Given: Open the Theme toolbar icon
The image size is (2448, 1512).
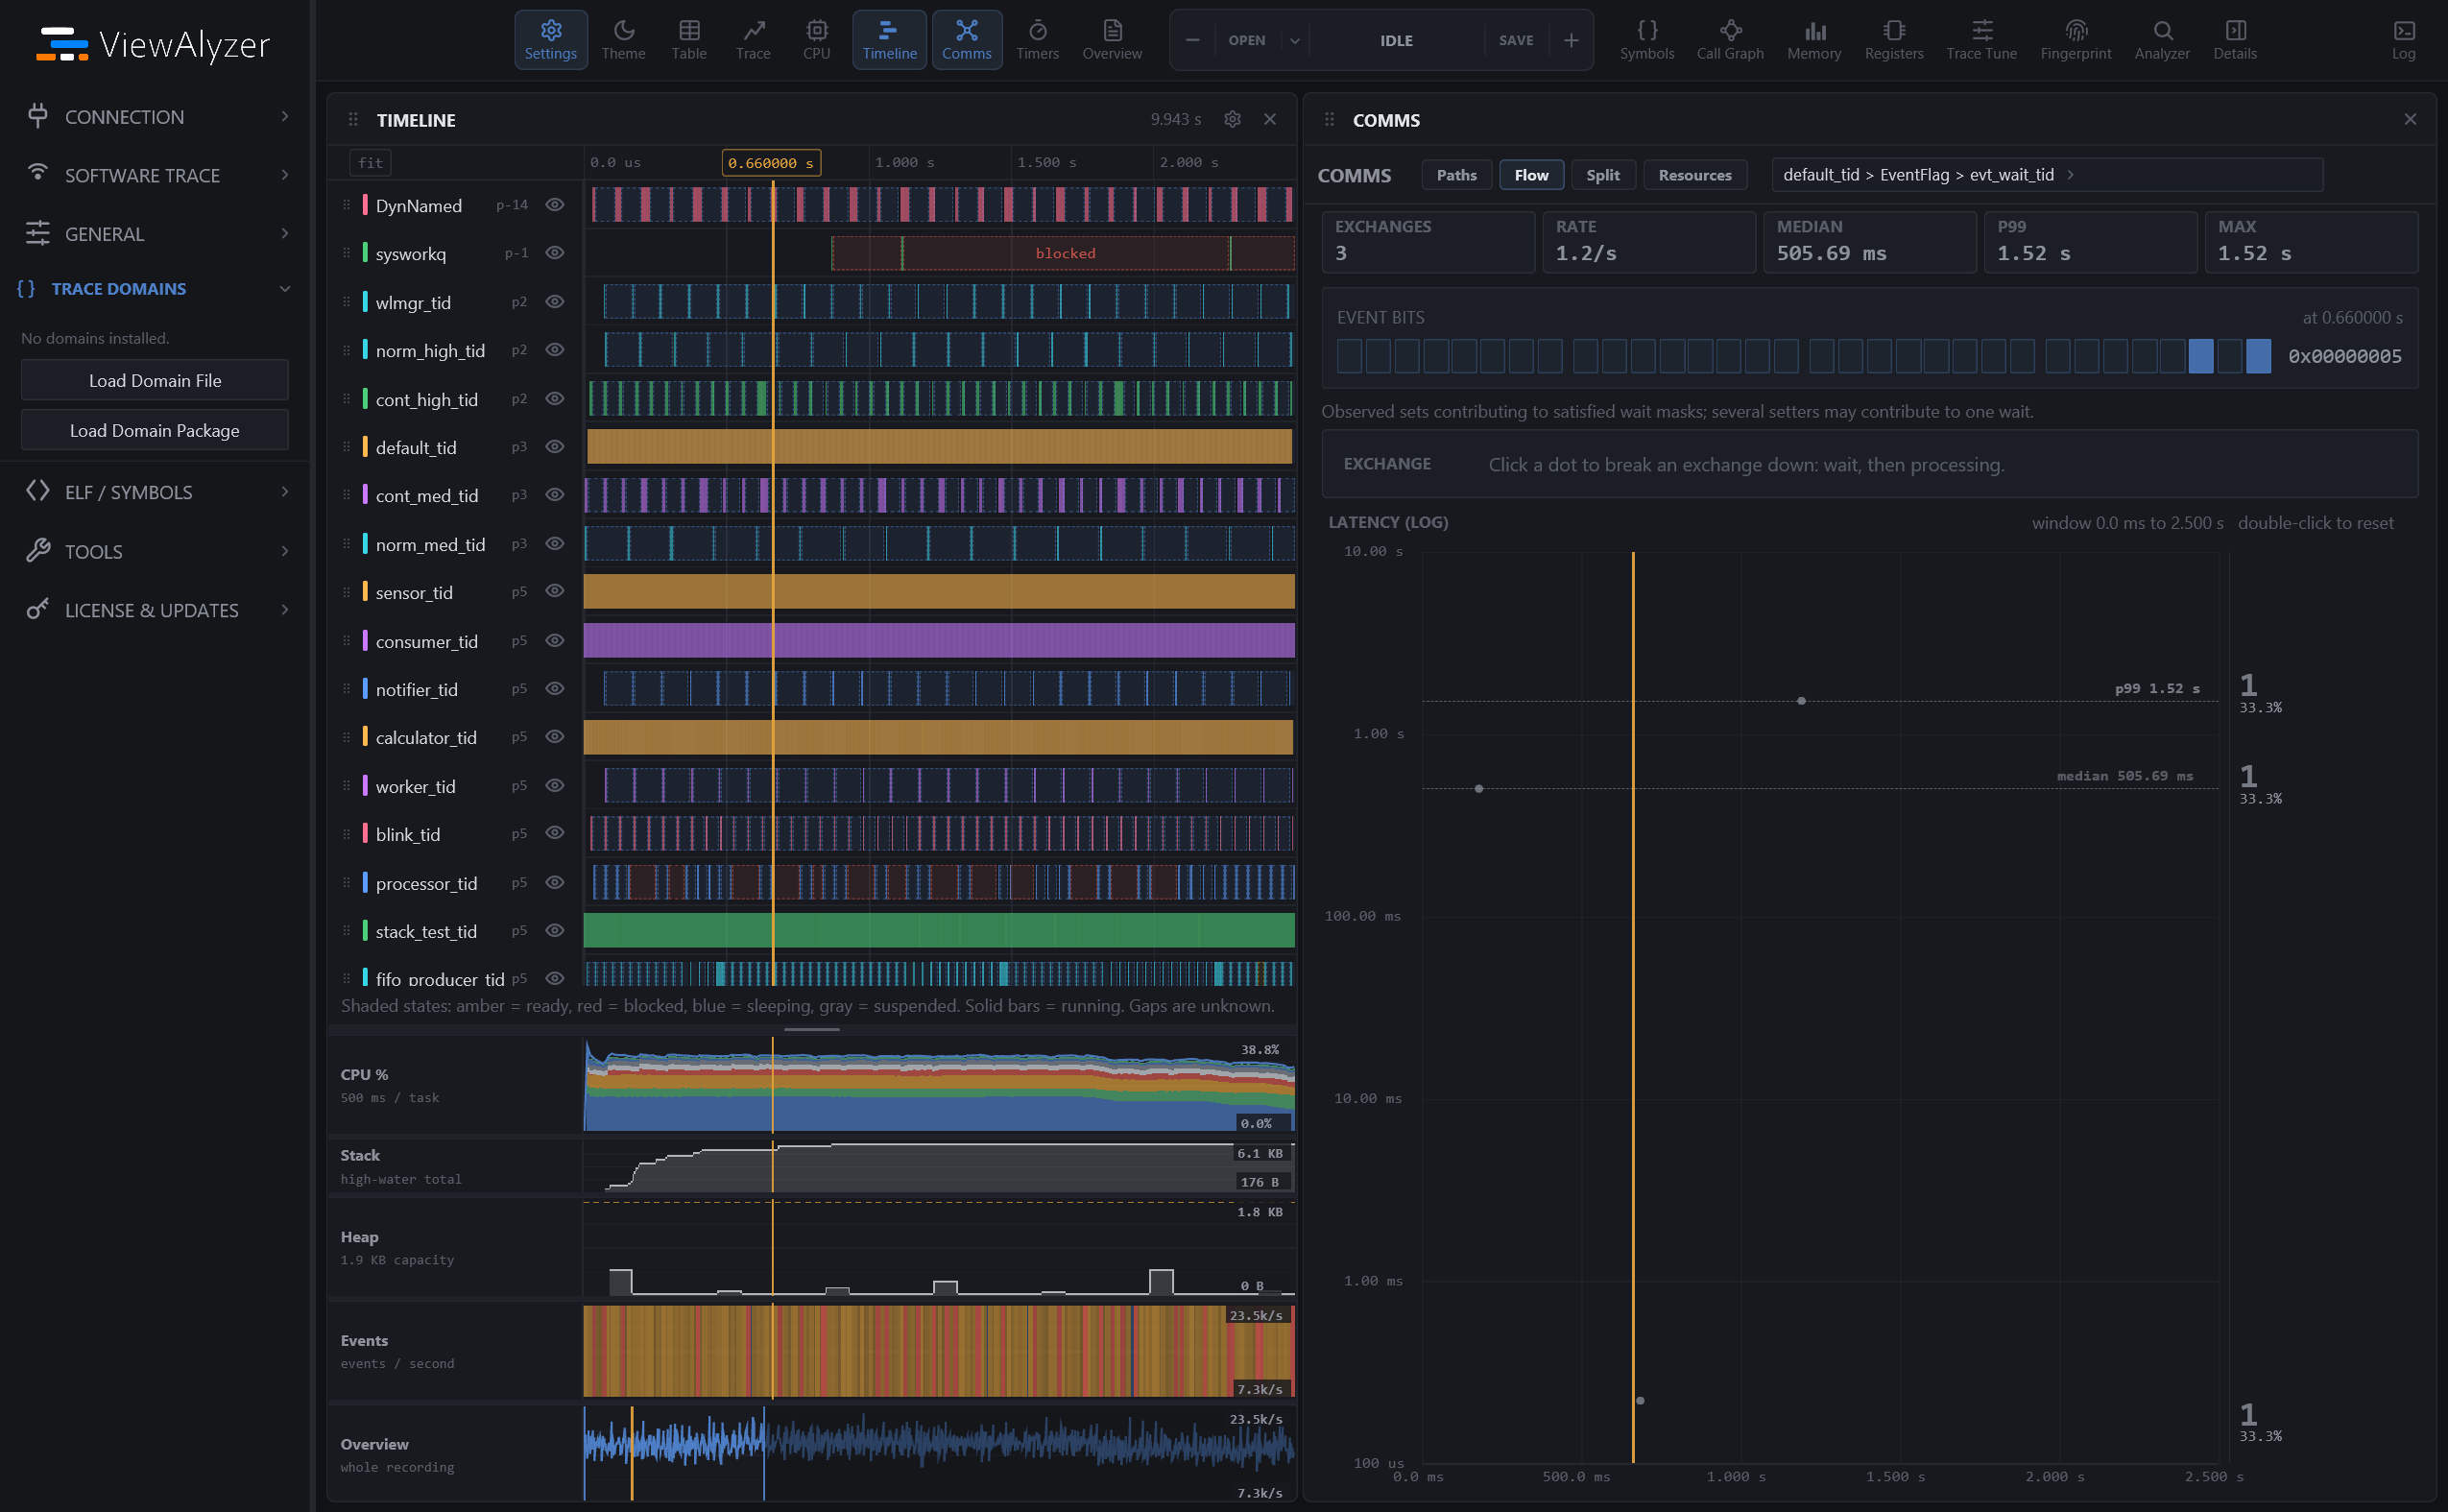Looking at the screenshot, I should [x=623, y=40].
